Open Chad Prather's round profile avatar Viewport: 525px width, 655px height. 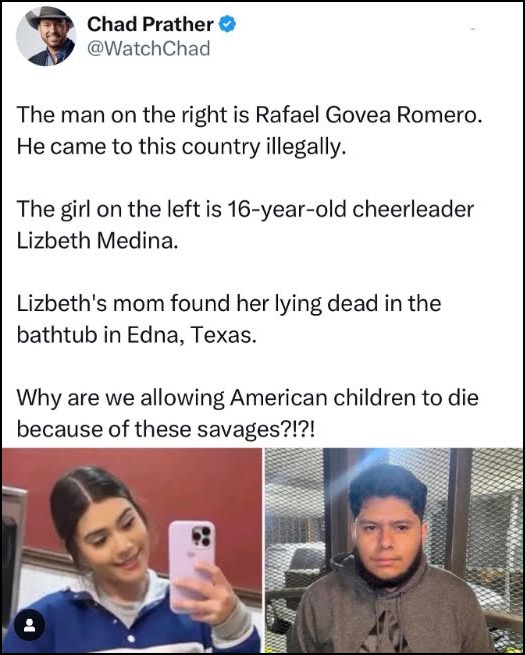[x=46, y=36]
